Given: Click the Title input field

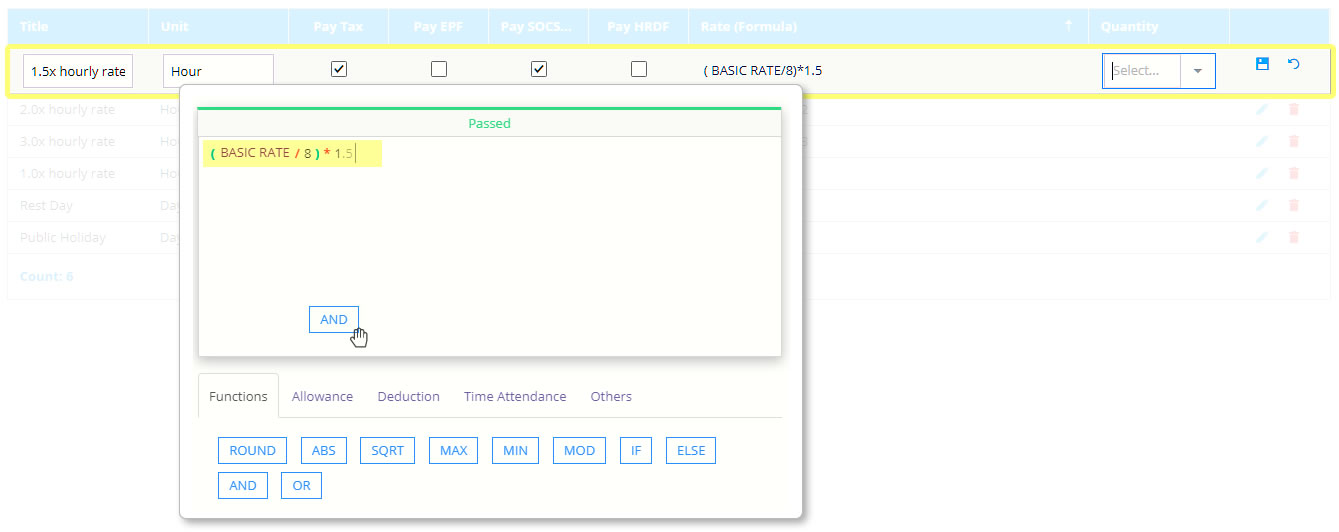Looking at the screenshot, I should (x=78, y=71).
